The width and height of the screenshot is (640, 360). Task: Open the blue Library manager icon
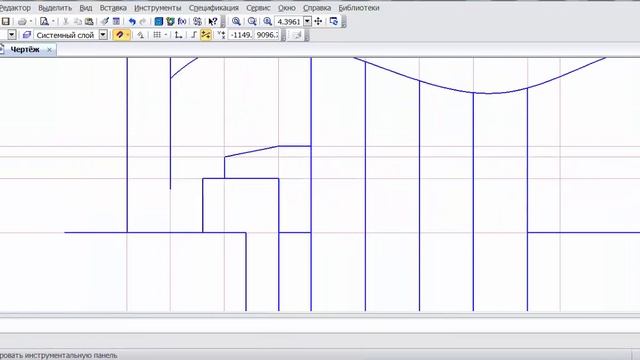(x=159, y=21)
